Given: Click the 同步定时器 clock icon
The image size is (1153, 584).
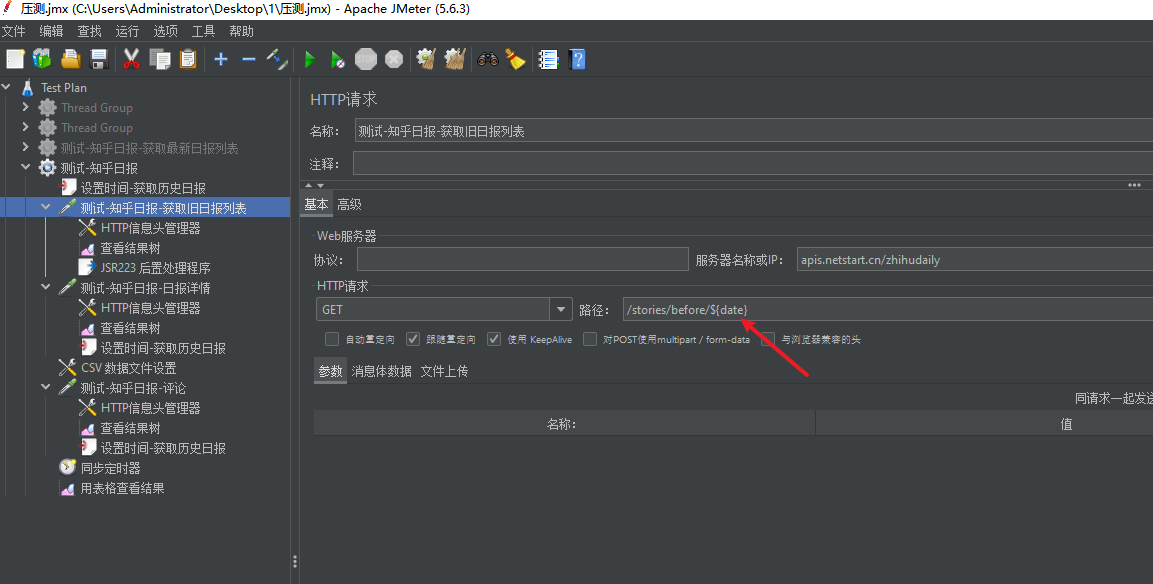Looking at the screenshot, I should tap(68, 467).
